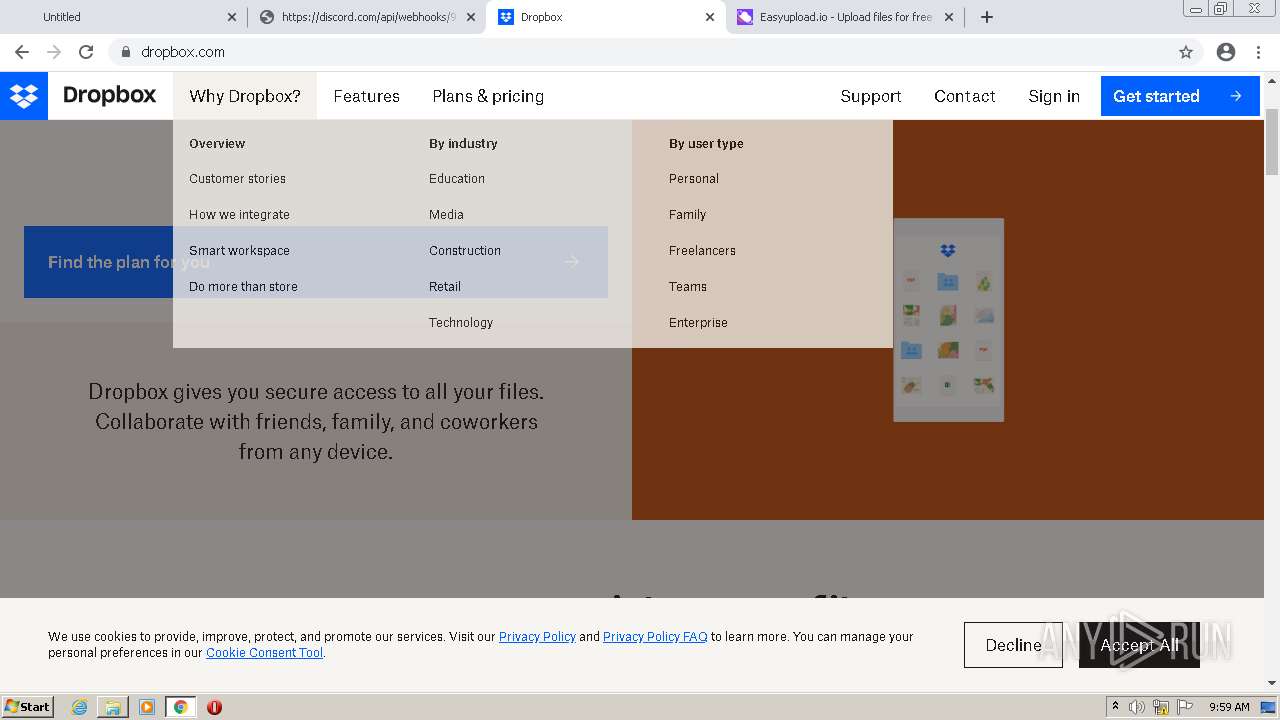Viewport: 1280px width, 720px height.
Task: Open the Cookie Consent Tool link
Action: (264, 652)
